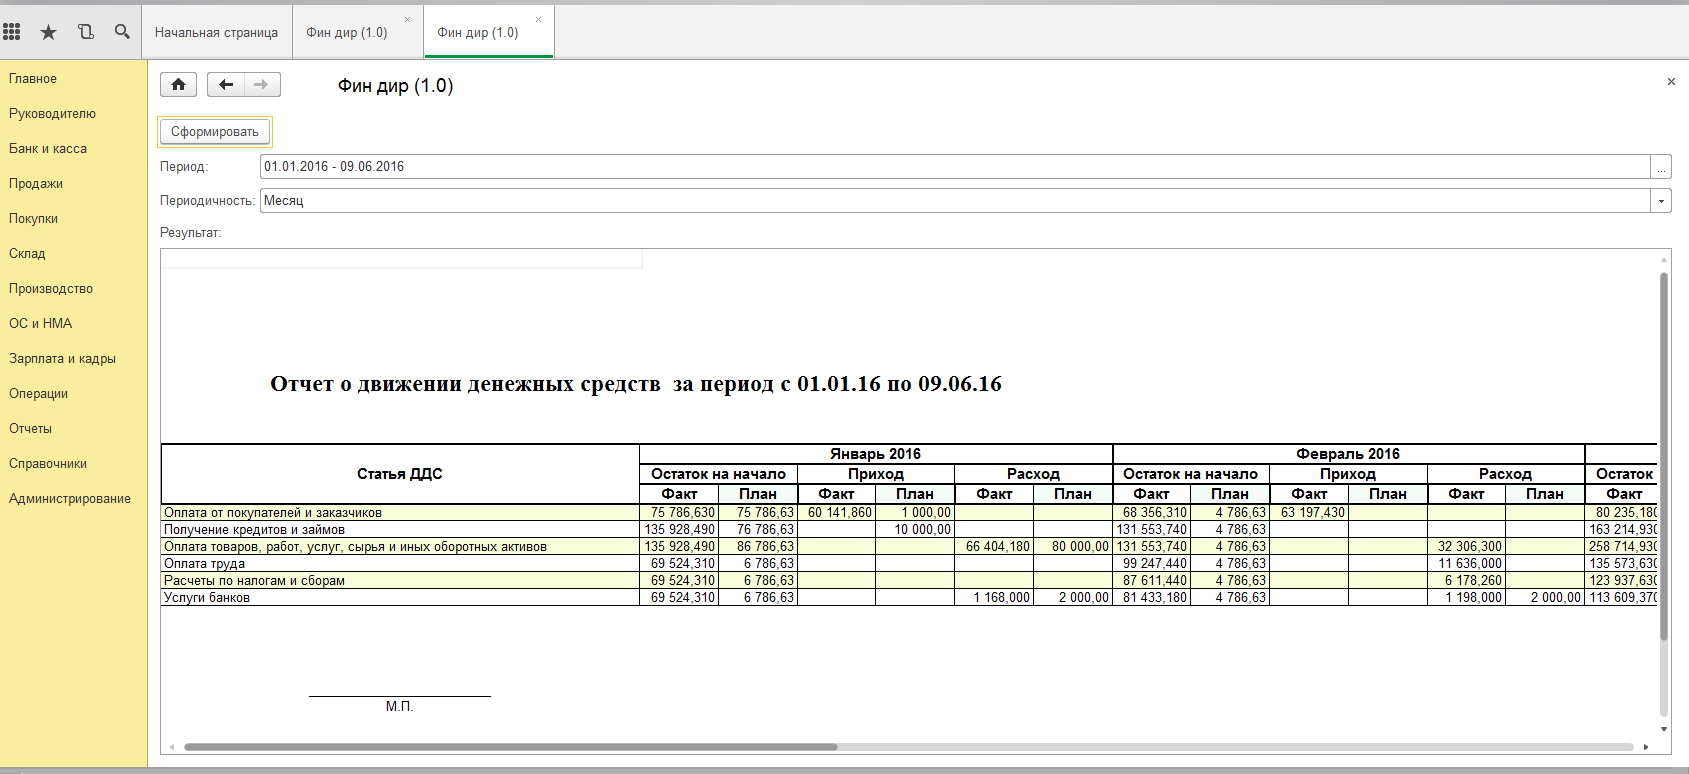Click the Периодичность field showing Месяц

(x=955, y=201)
